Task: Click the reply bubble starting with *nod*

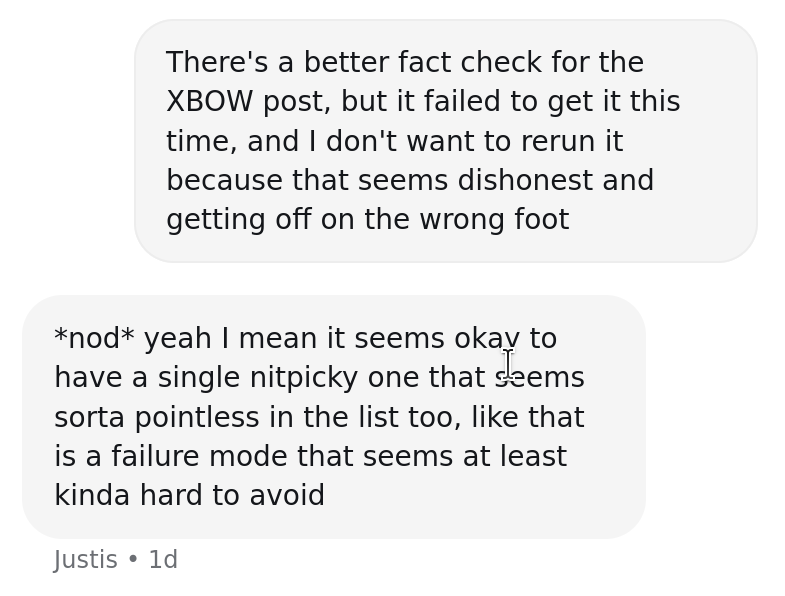Action: 333,417
